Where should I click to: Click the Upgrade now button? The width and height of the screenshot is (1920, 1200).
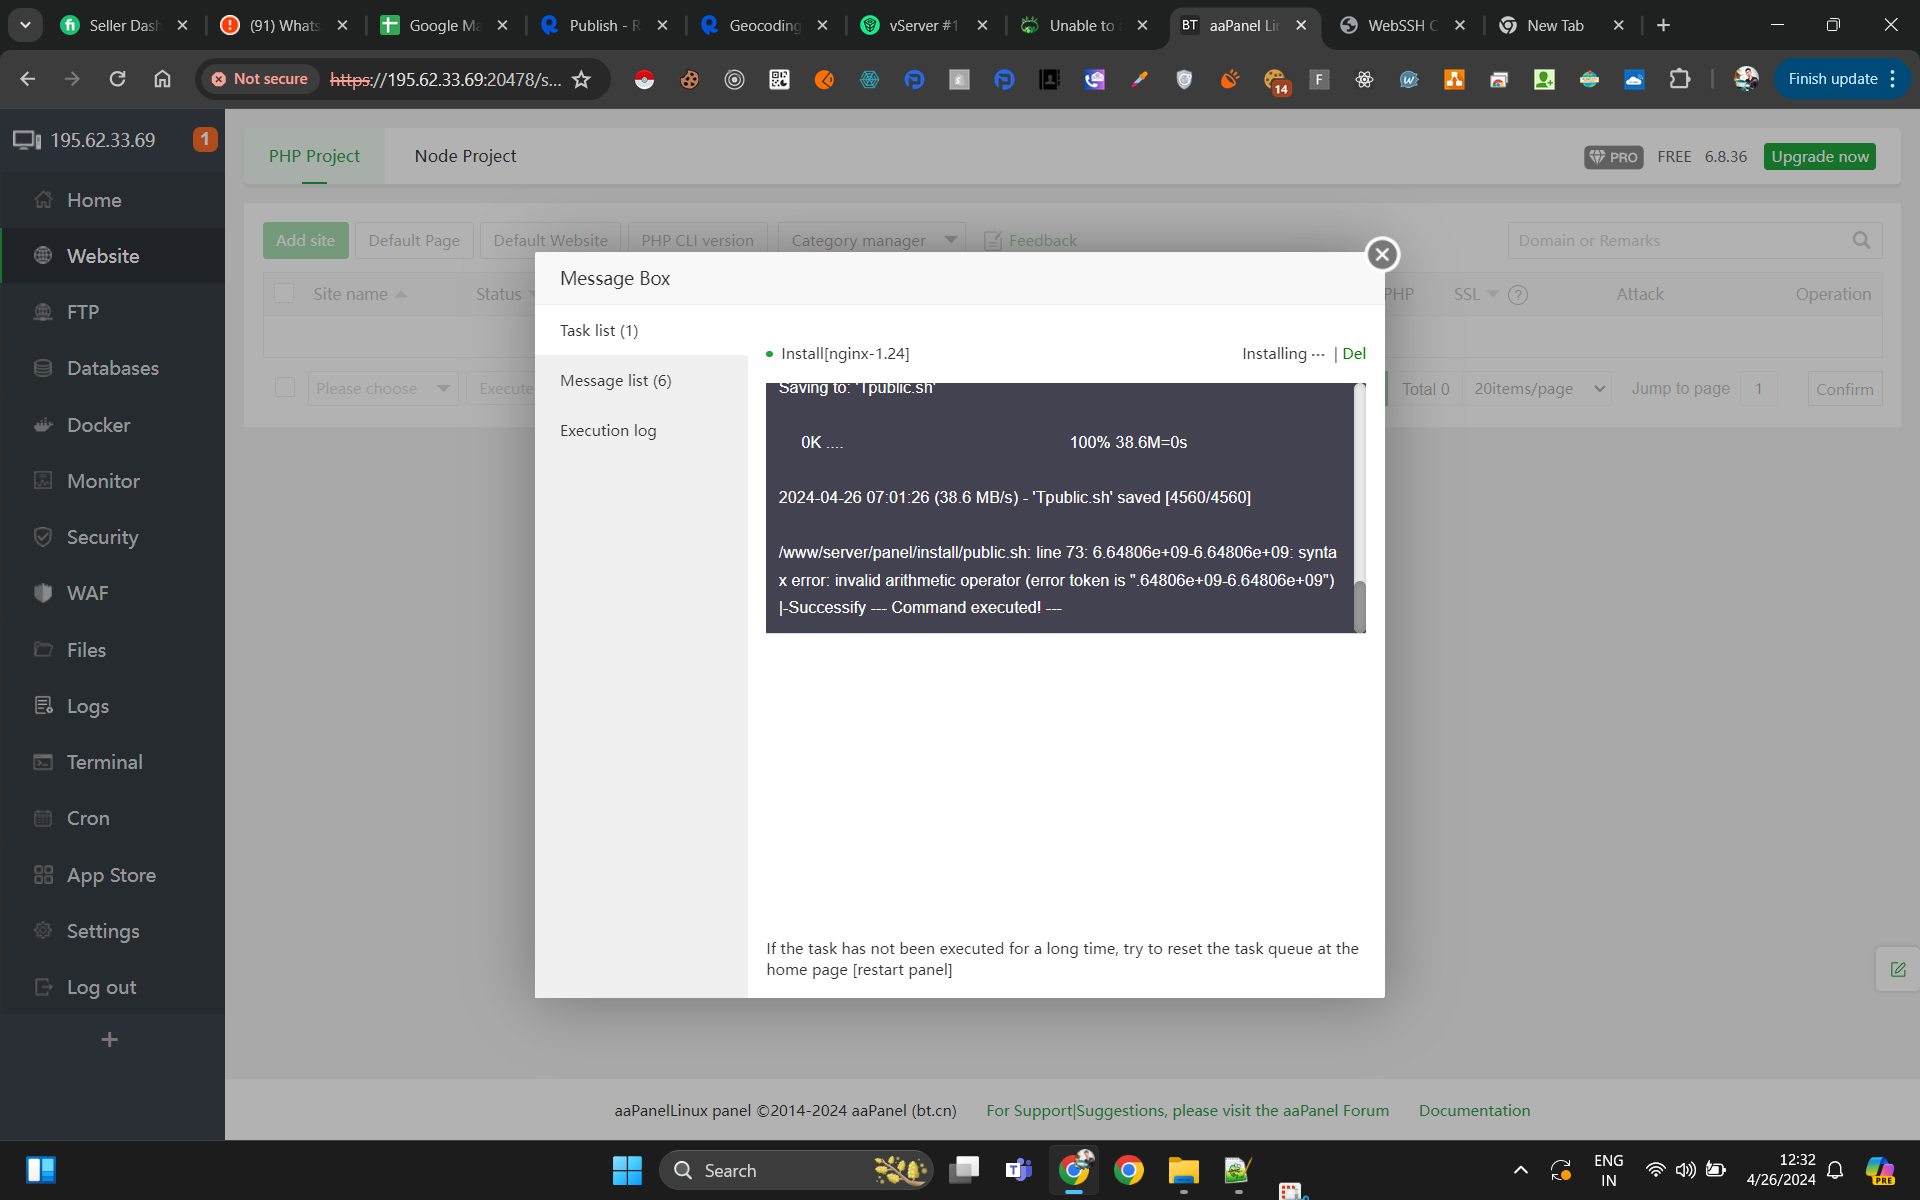click(x=1819, y=156)
